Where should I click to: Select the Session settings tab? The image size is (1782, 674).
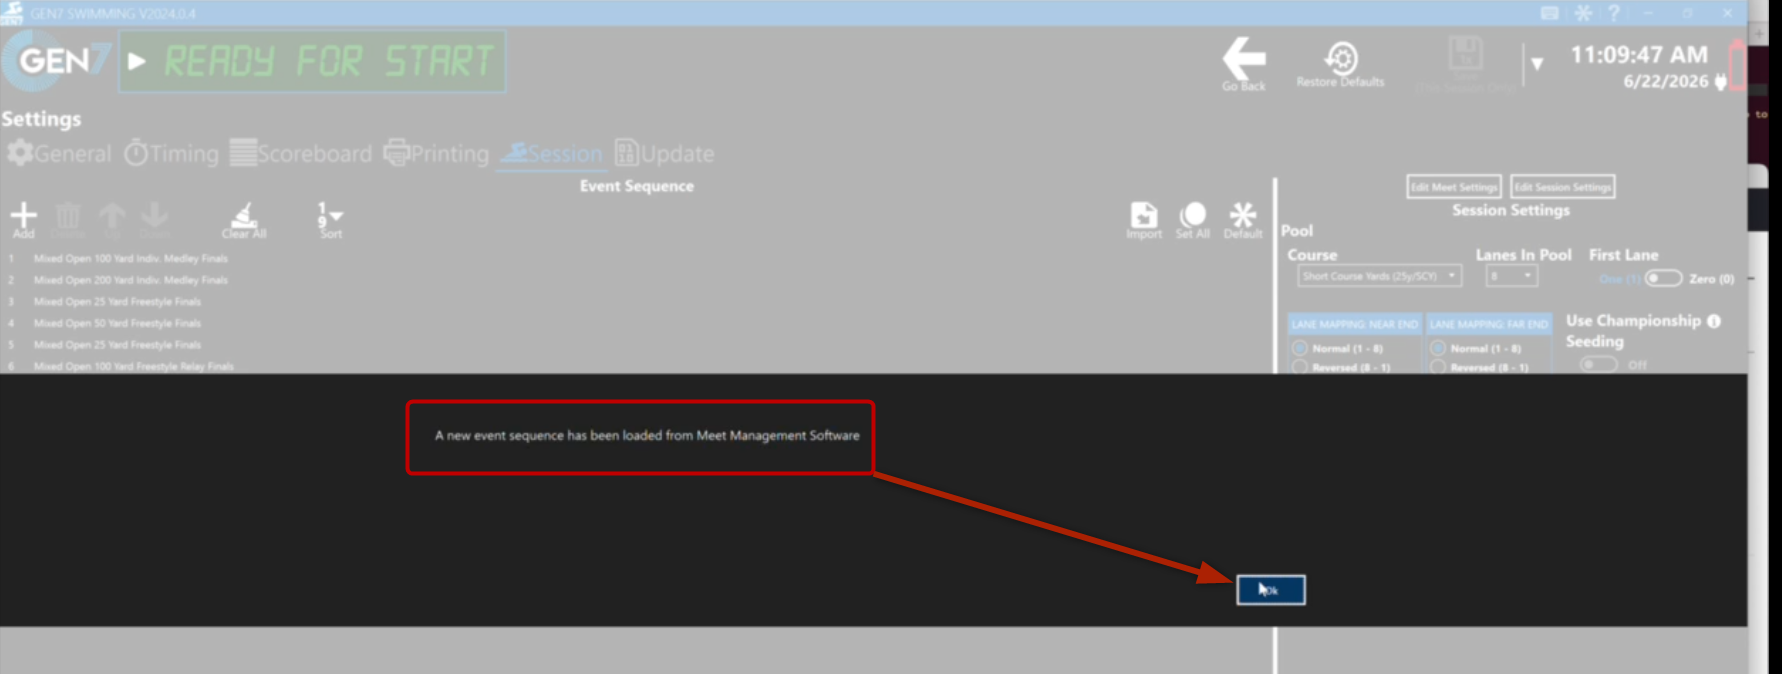click(x=552, y=154)
